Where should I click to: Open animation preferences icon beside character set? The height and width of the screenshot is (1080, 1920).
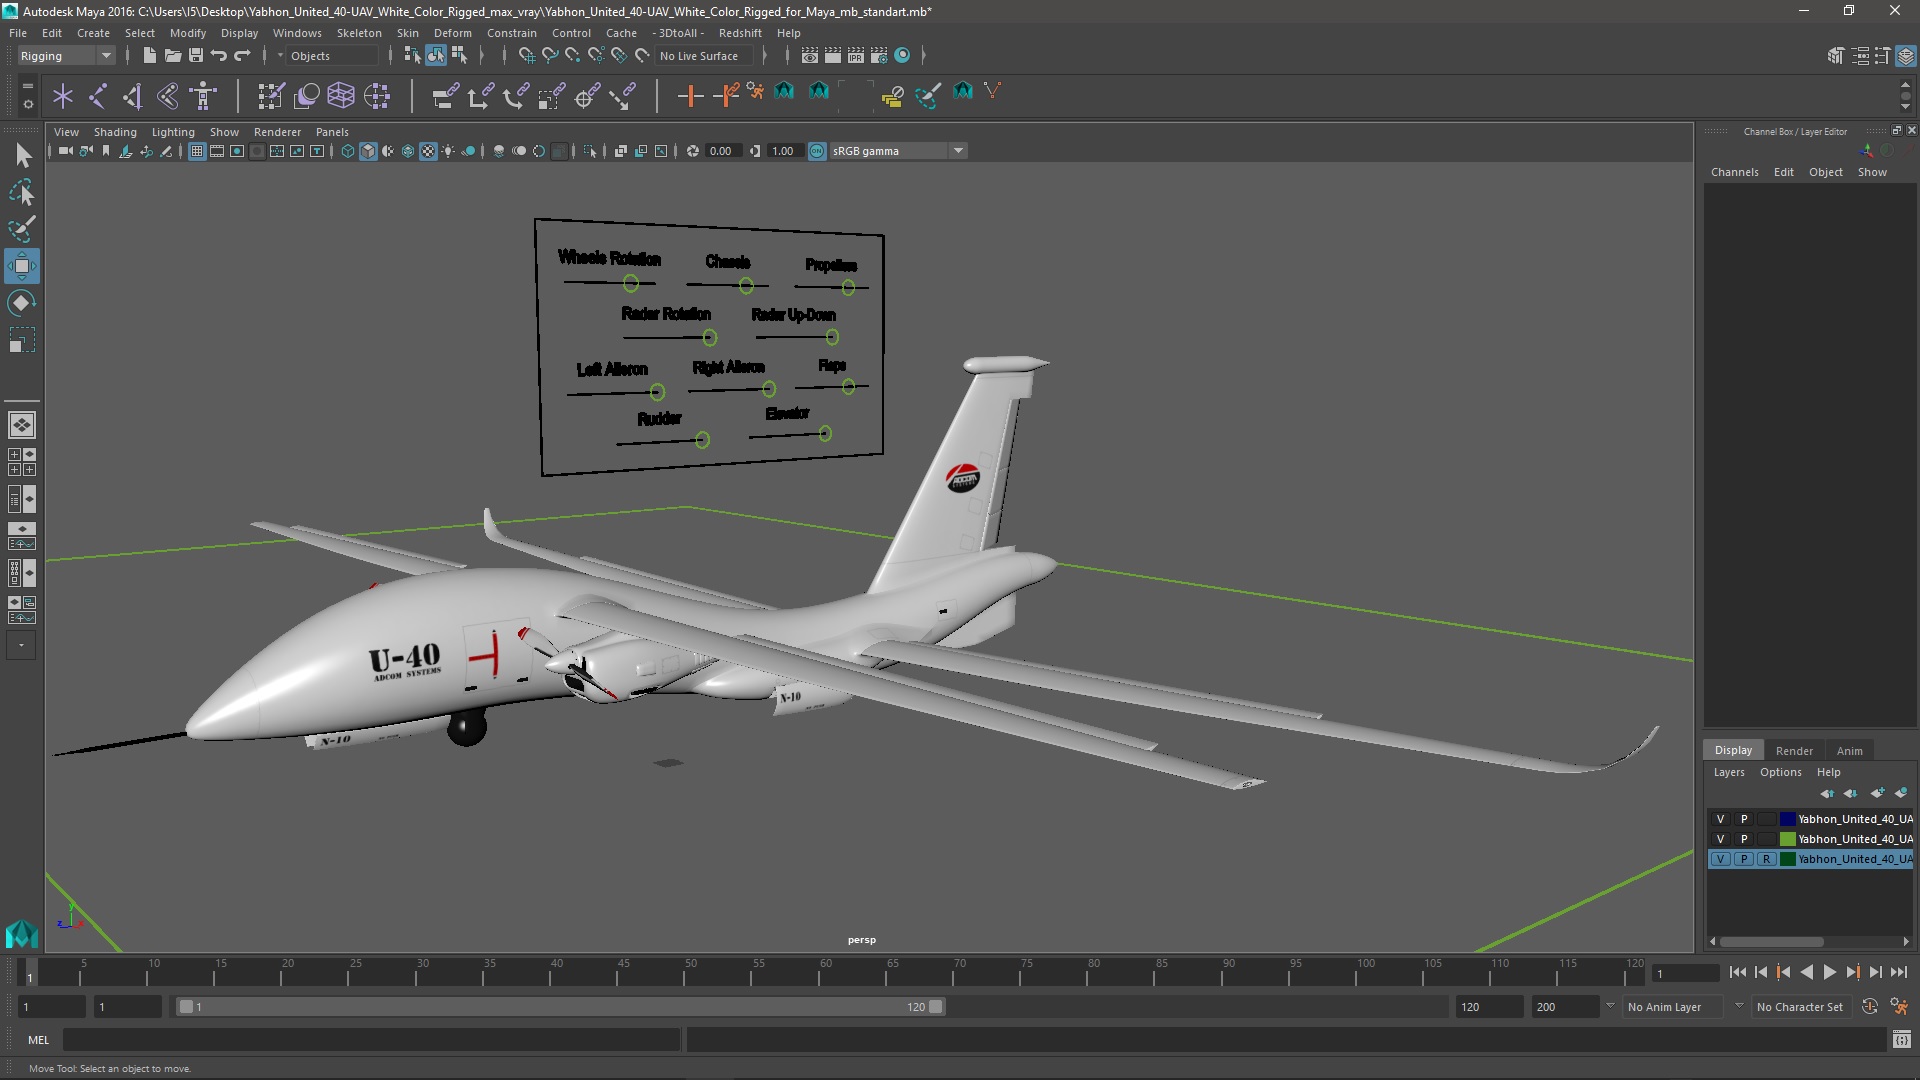[x=1899, y=1007]
